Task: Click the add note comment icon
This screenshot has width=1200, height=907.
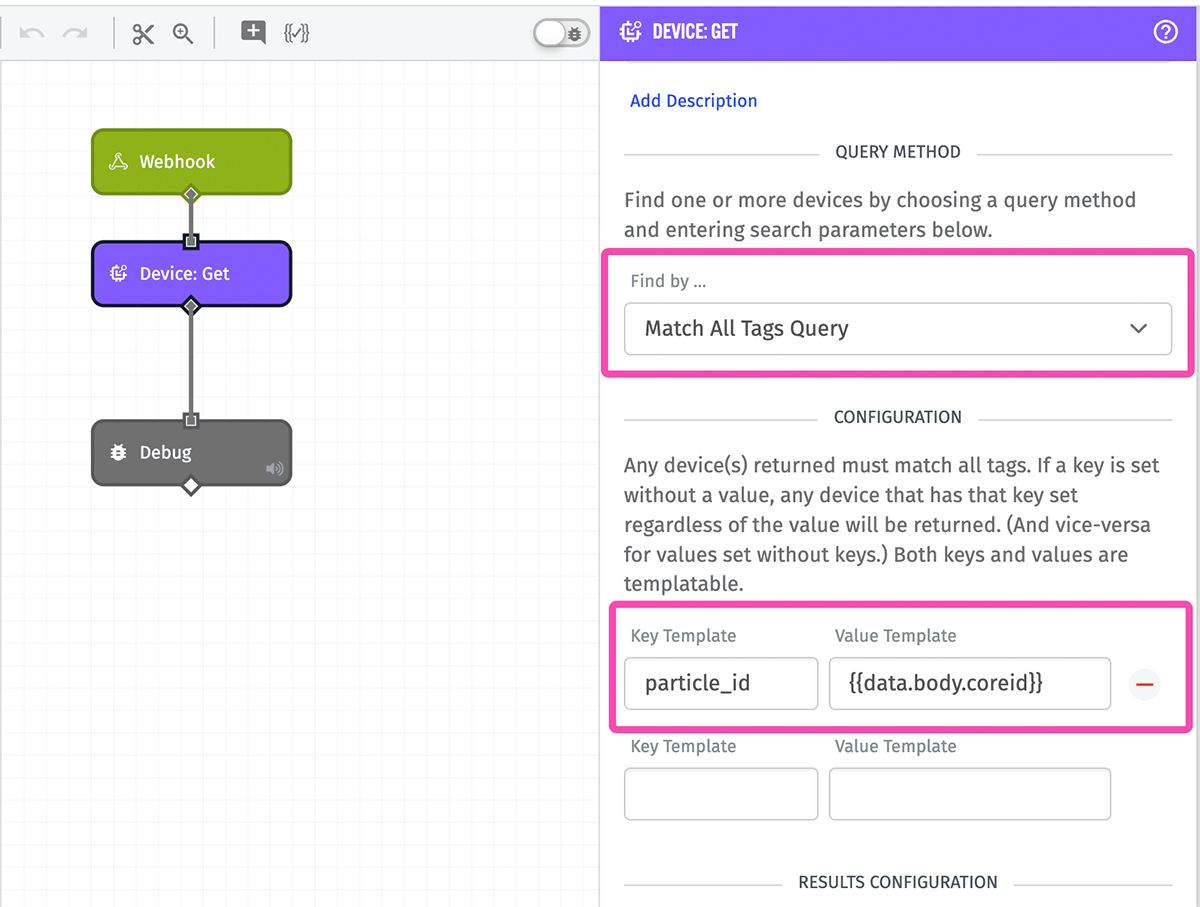Action: [x=254, y=32]
